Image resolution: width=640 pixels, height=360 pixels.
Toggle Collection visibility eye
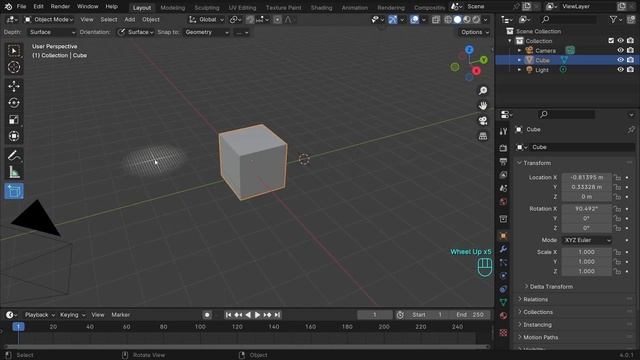click(x=620, y=40)
